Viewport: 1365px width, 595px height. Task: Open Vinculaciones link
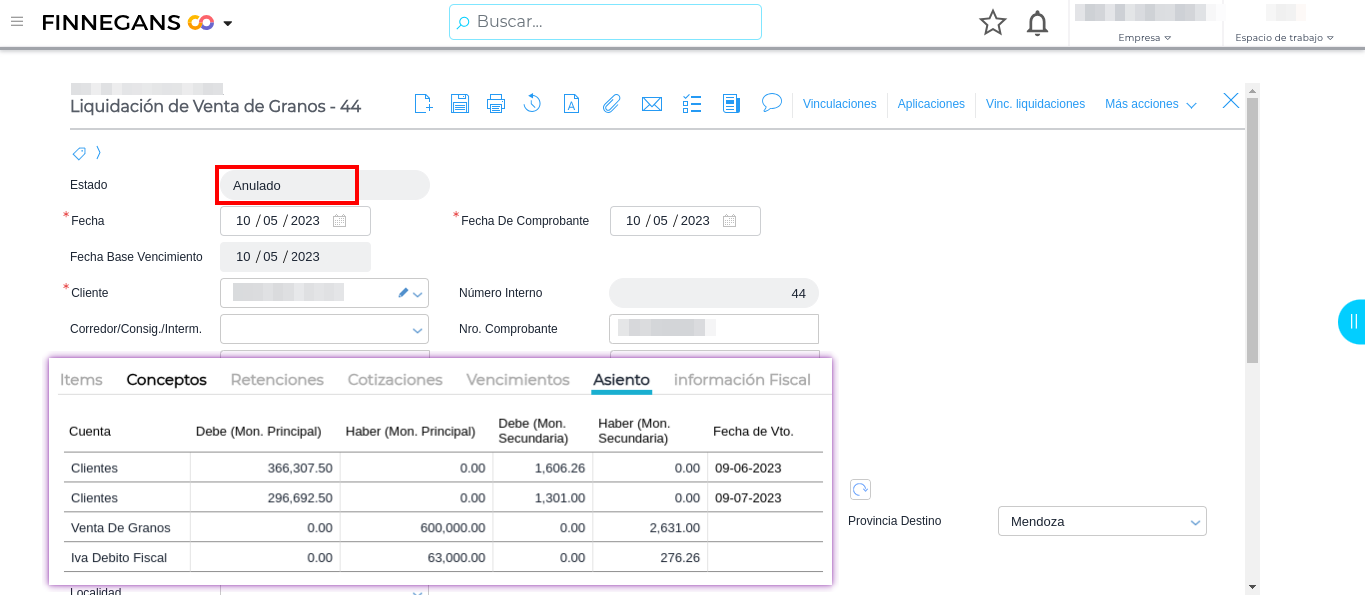coord(839,104)
